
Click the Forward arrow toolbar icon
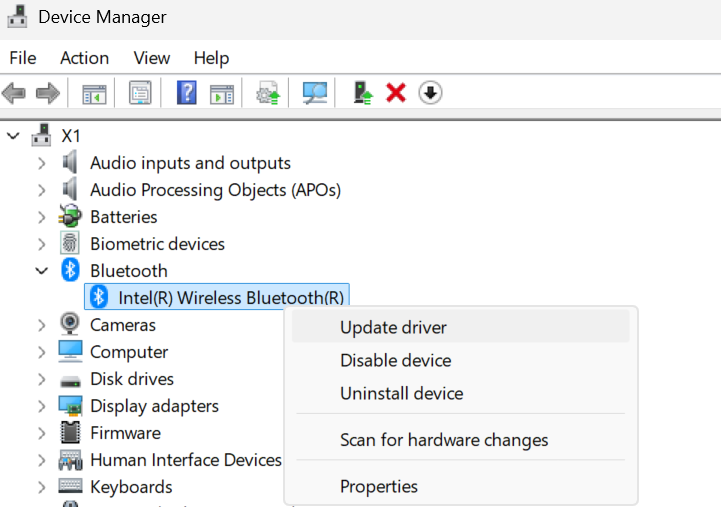(x=48, y=93)
